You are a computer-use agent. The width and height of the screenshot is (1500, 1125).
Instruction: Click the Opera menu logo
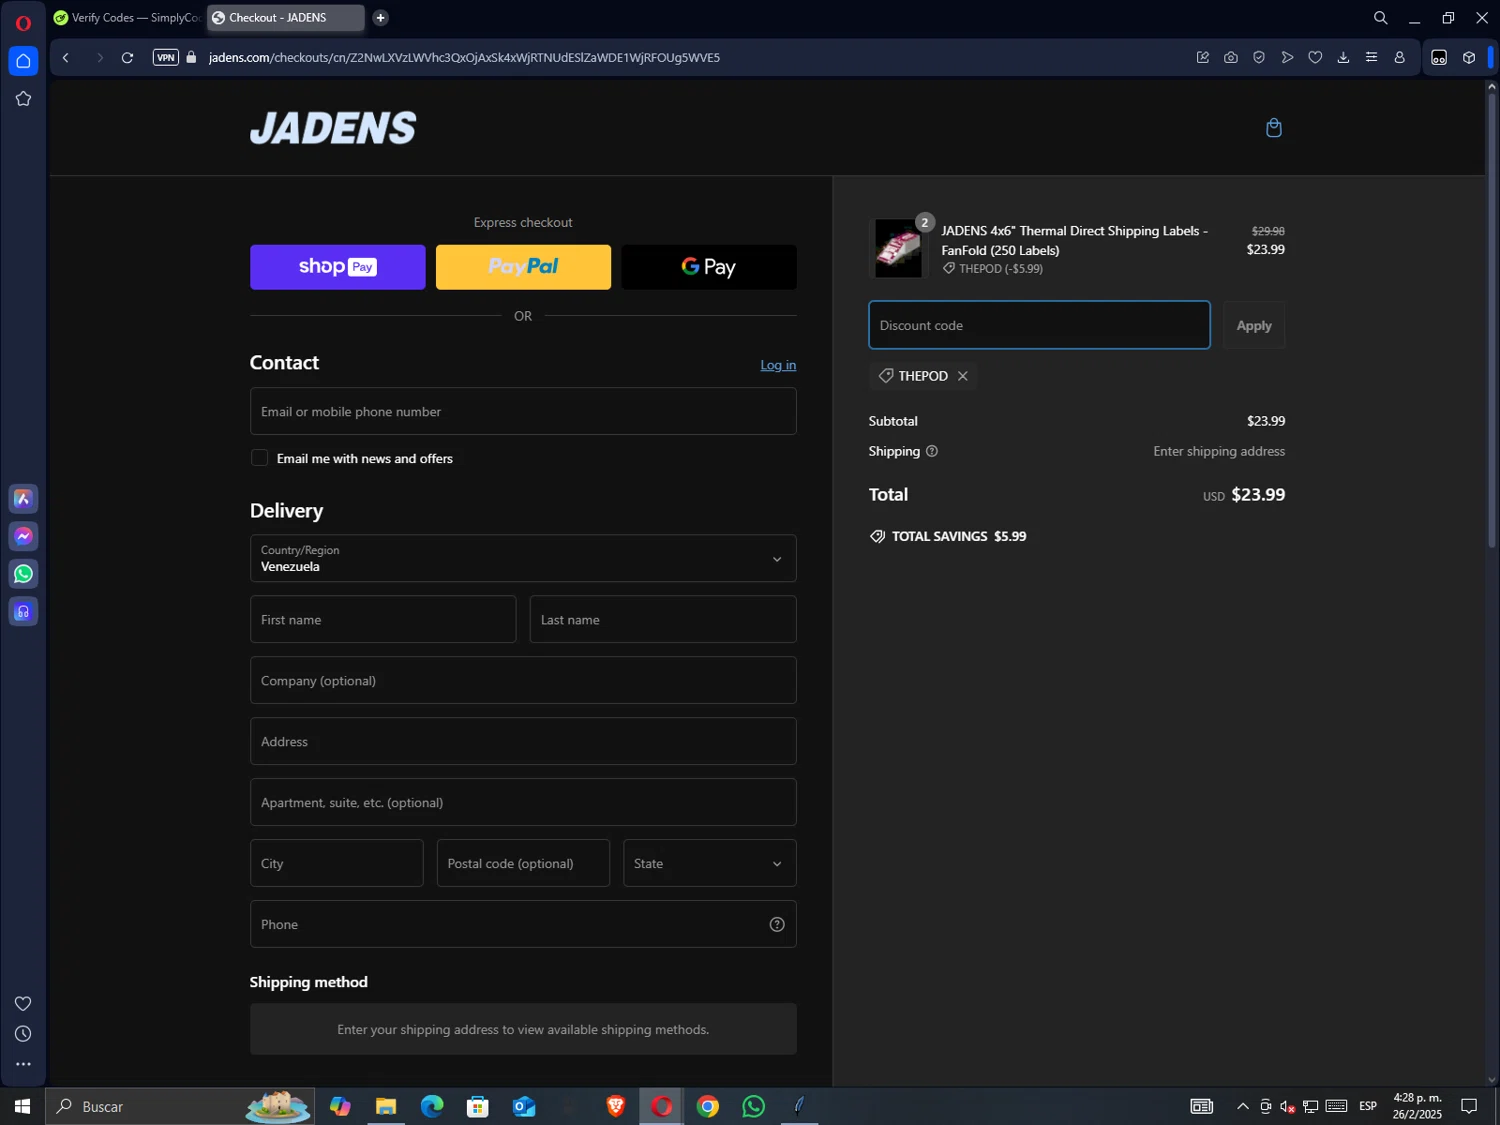point(23,22)
